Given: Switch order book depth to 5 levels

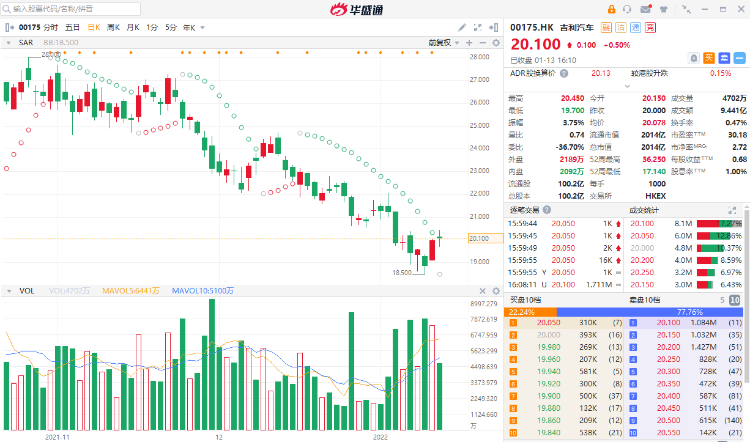Looking at the screenshot, I should 722,300.
